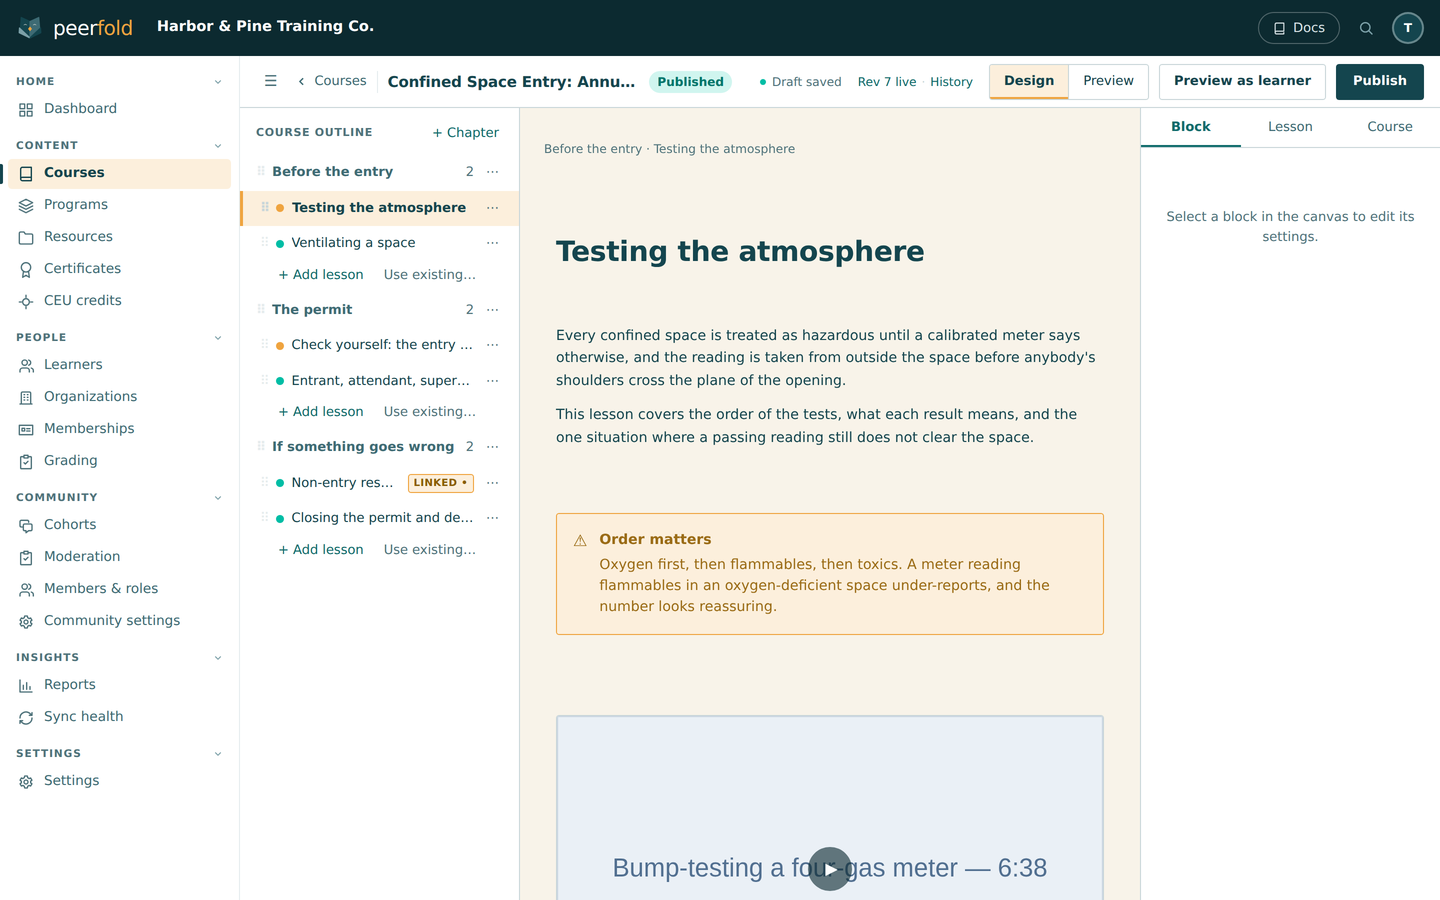Play the Bump-testing video
The image size is (1440, 900).
pos(830,869)
